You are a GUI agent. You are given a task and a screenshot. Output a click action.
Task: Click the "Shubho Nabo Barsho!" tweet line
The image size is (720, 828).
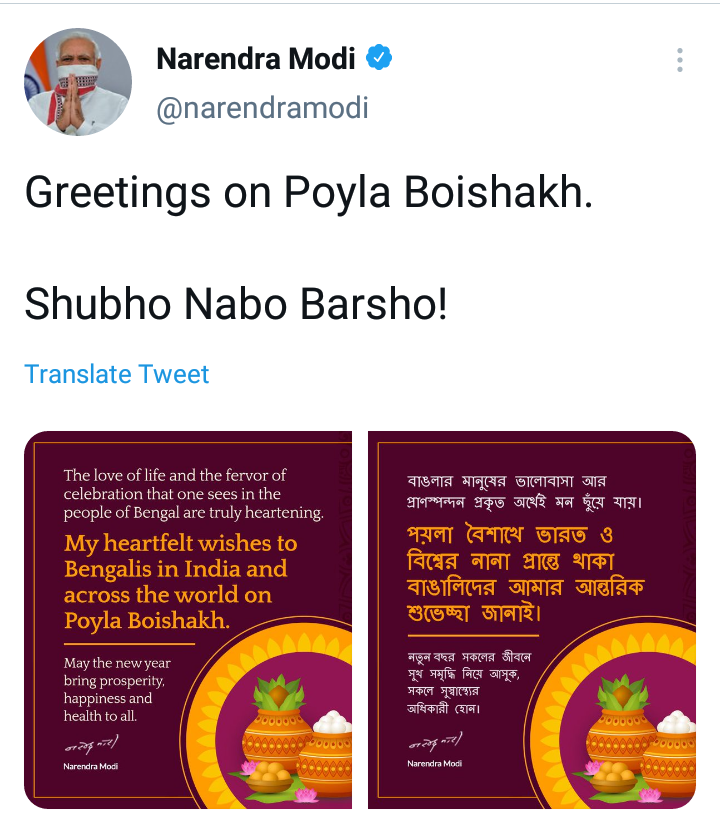(236, 304)
